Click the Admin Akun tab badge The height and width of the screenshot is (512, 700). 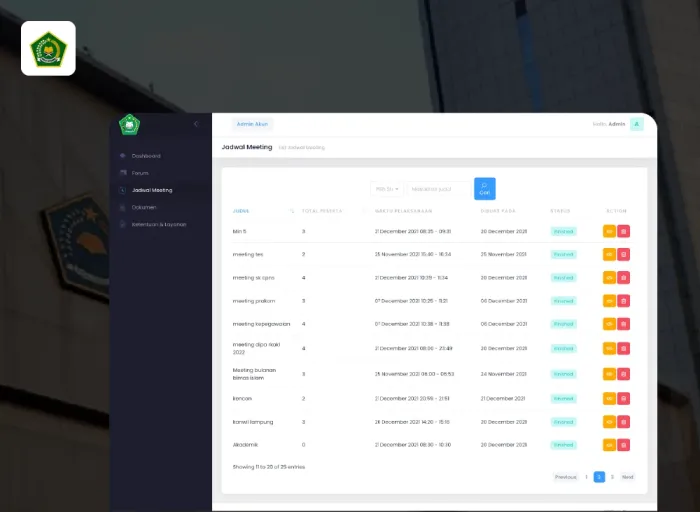(252, 124)
